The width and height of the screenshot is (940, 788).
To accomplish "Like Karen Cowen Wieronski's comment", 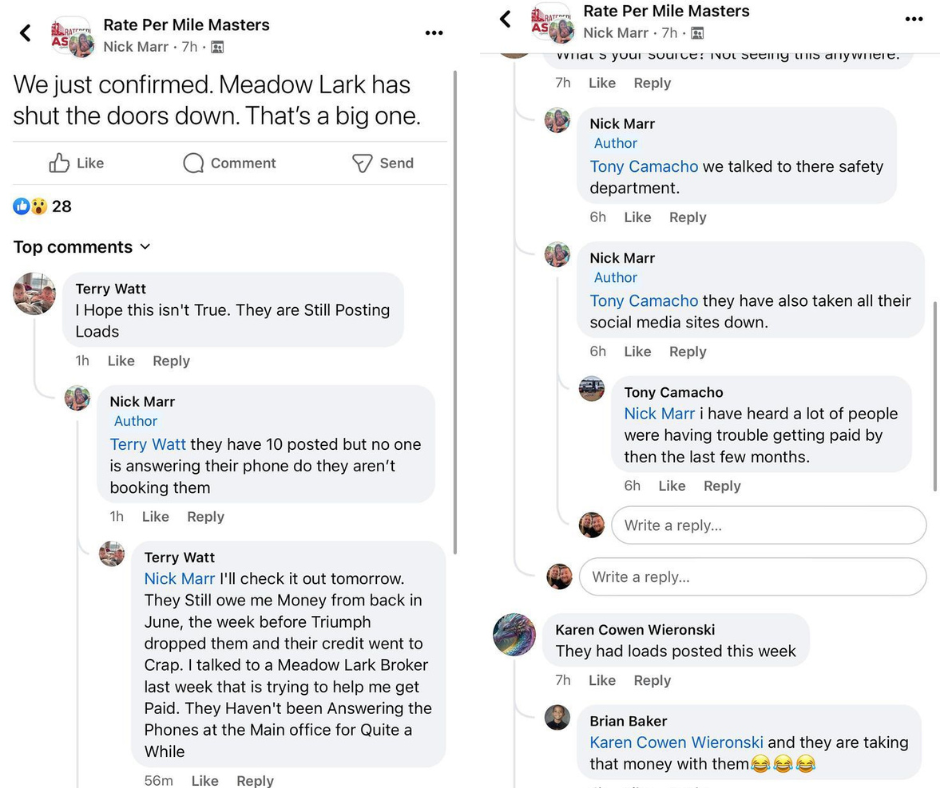I will point(602,680).
